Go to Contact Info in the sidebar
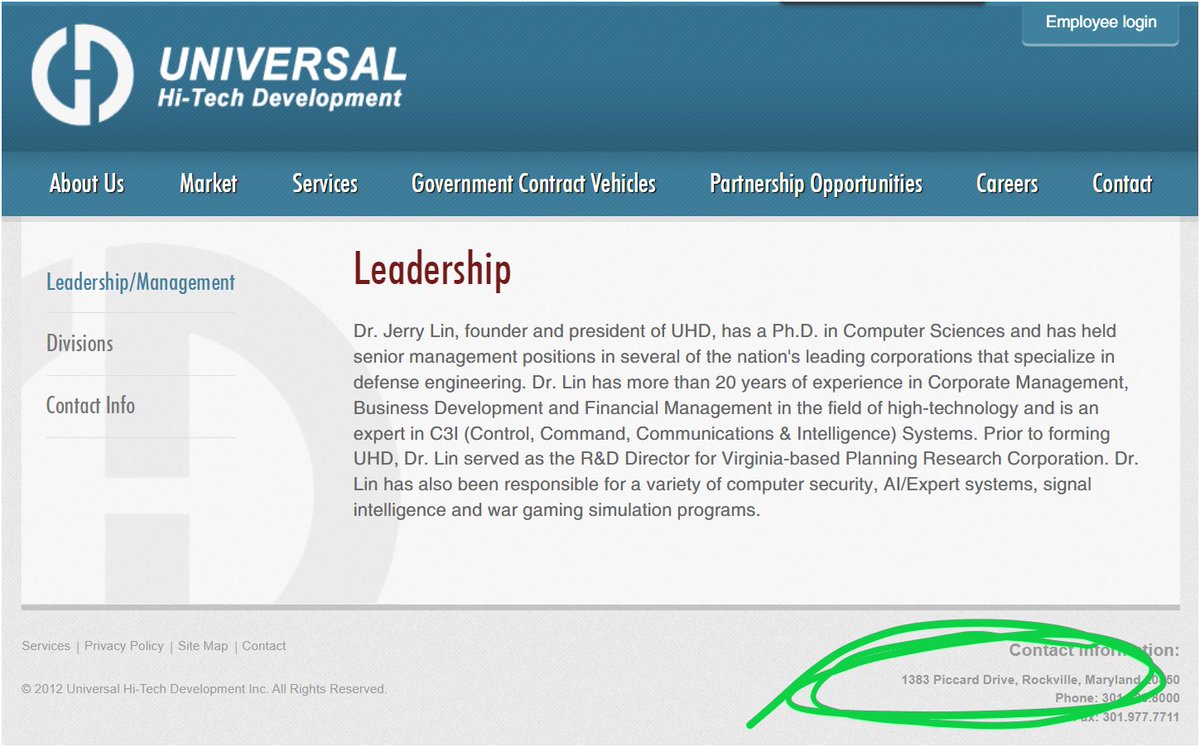The width and height of the screenshot is (1200, 747). click(90, 406)
